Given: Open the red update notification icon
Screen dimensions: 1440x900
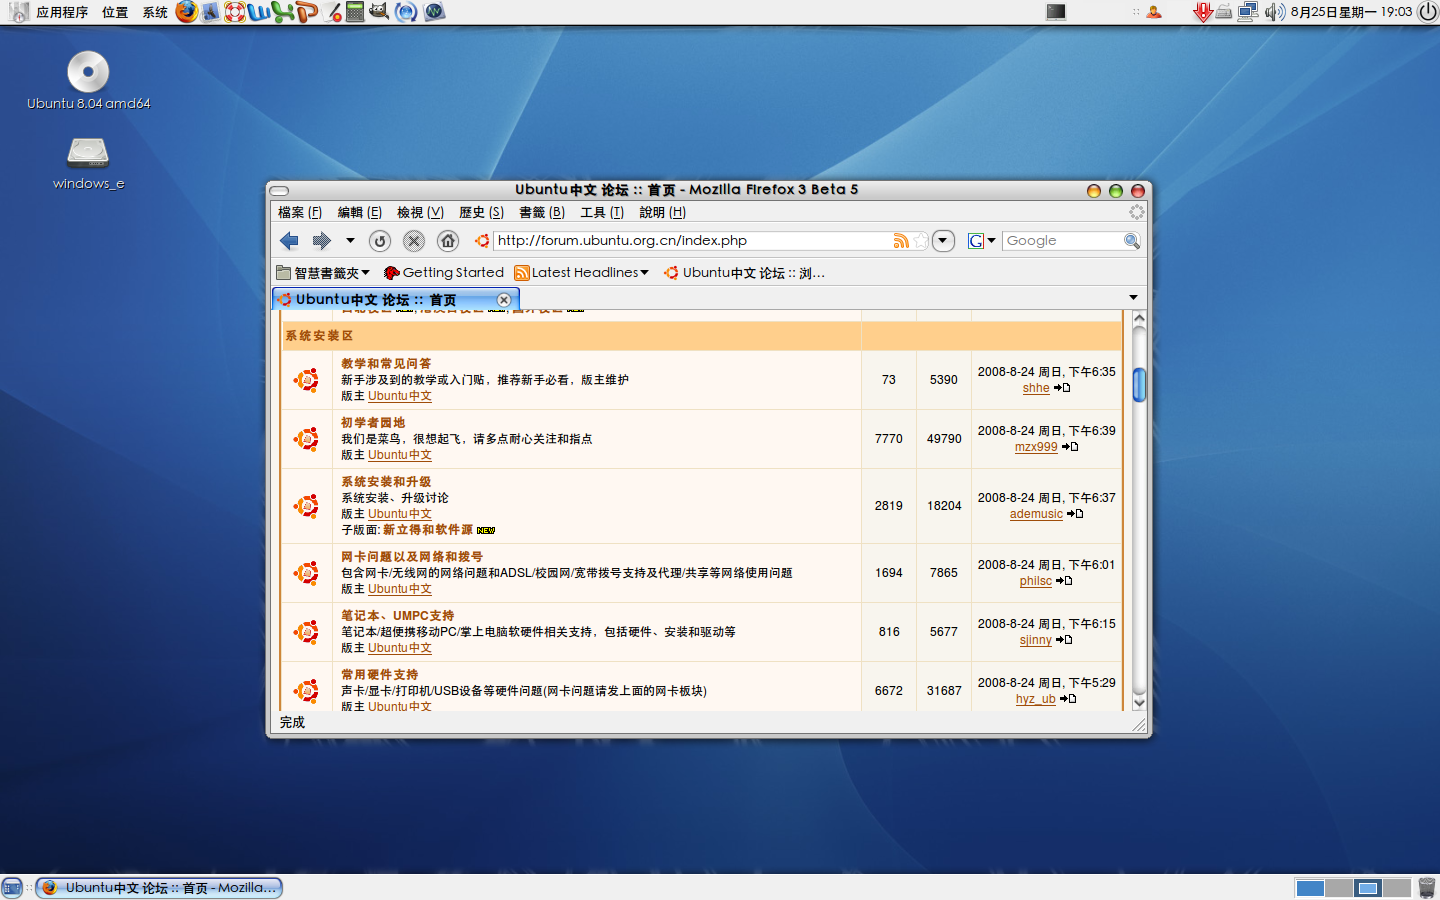Looking at the screenshot, I should 1203,12.
